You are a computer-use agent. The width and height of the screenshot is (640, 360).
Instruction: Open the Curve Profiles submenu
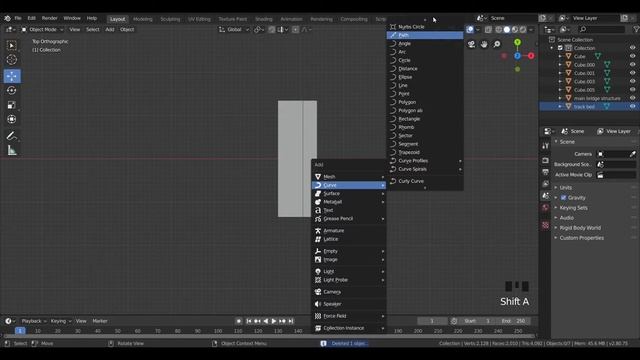[x=425, y=161]
